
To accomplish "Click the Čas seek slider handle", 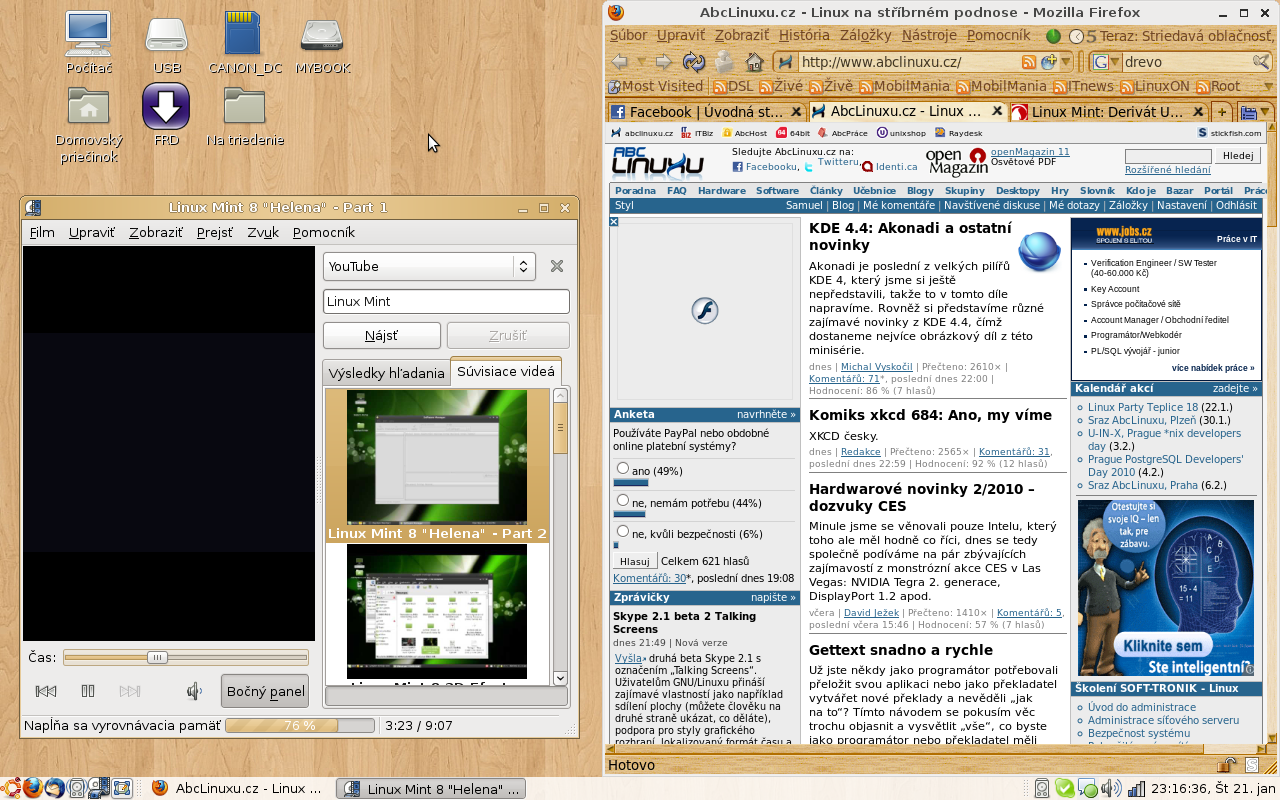I will click(x=157, y=657).
